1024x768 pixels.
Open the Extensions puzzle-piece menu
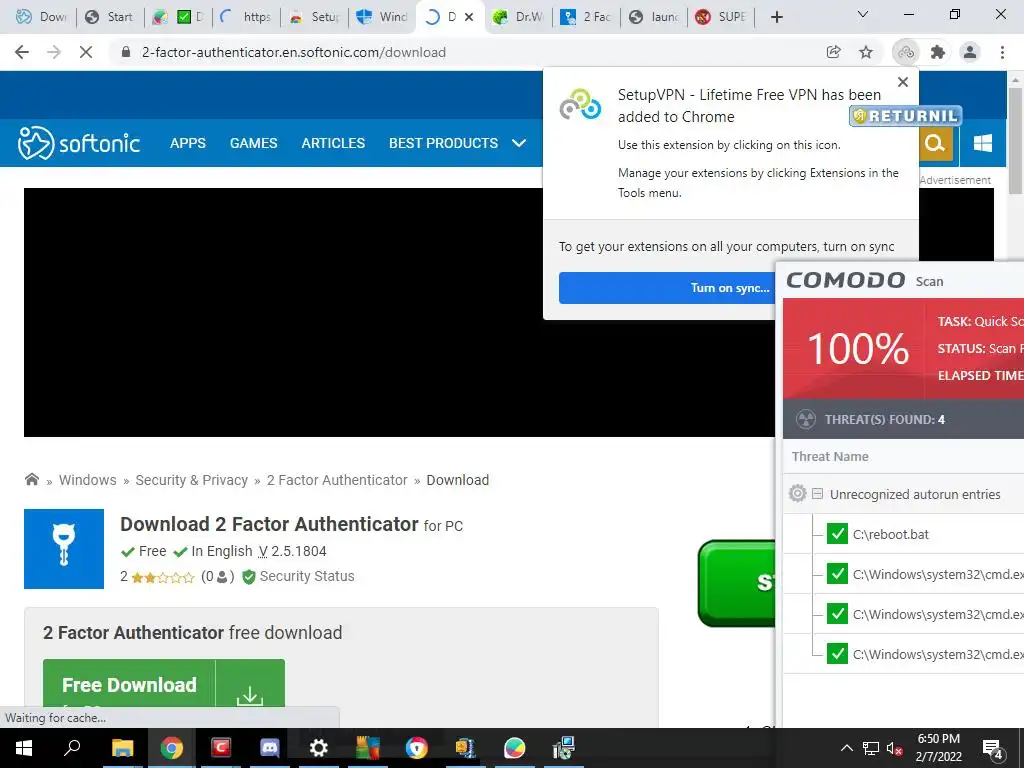coord(938,52)
